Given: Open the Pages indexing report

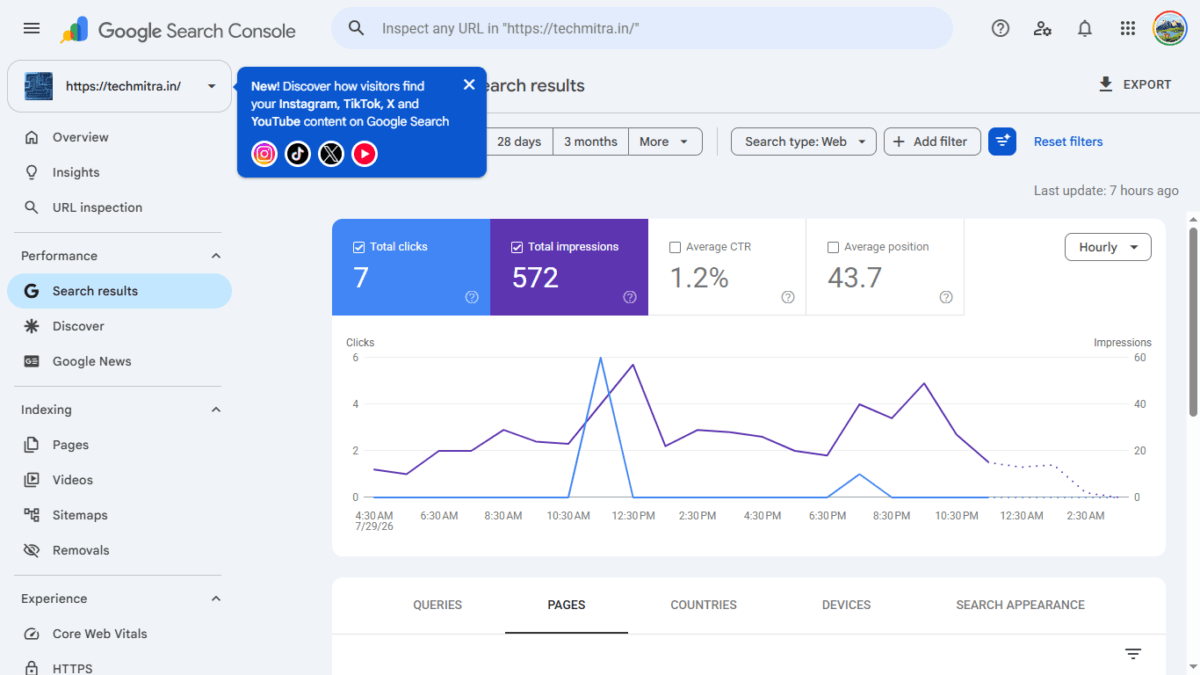Looking at the screenshot, I should tap(119, 445).
